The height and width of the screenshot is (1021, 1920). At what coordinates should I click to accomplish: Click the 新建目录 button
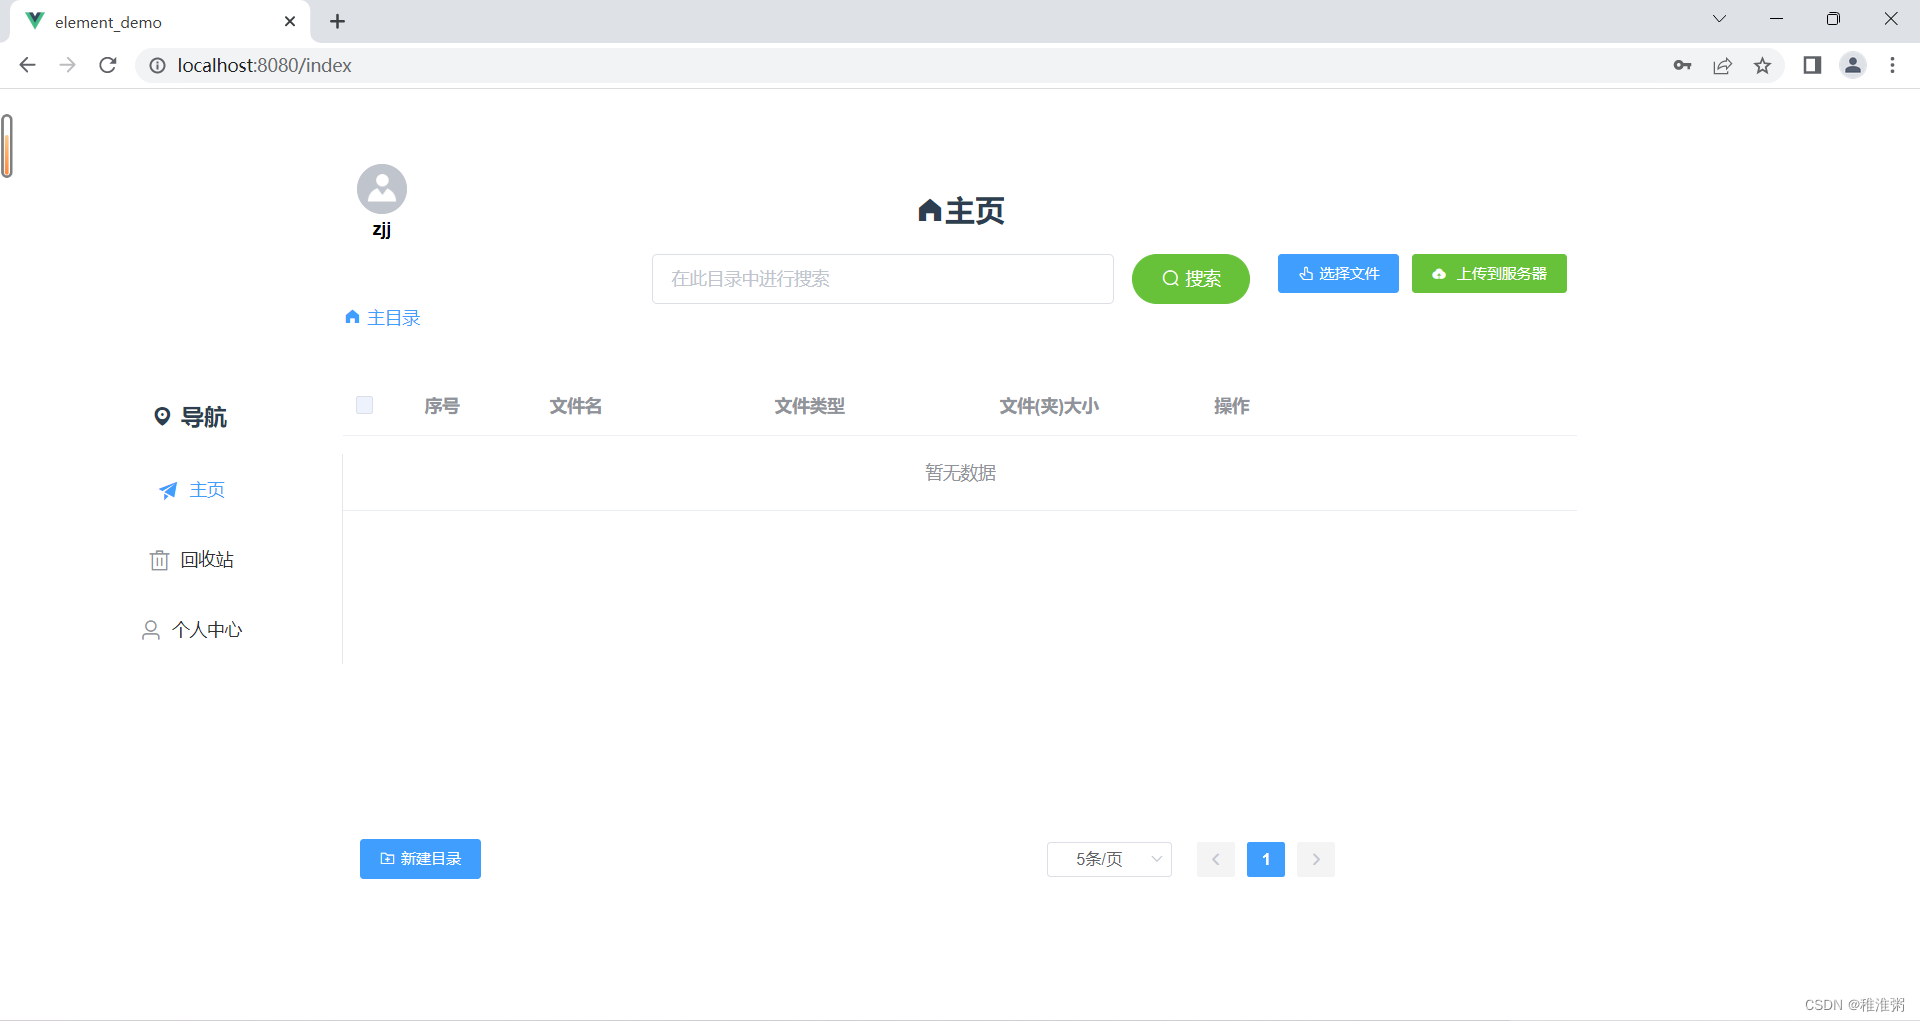click(420, 858)
